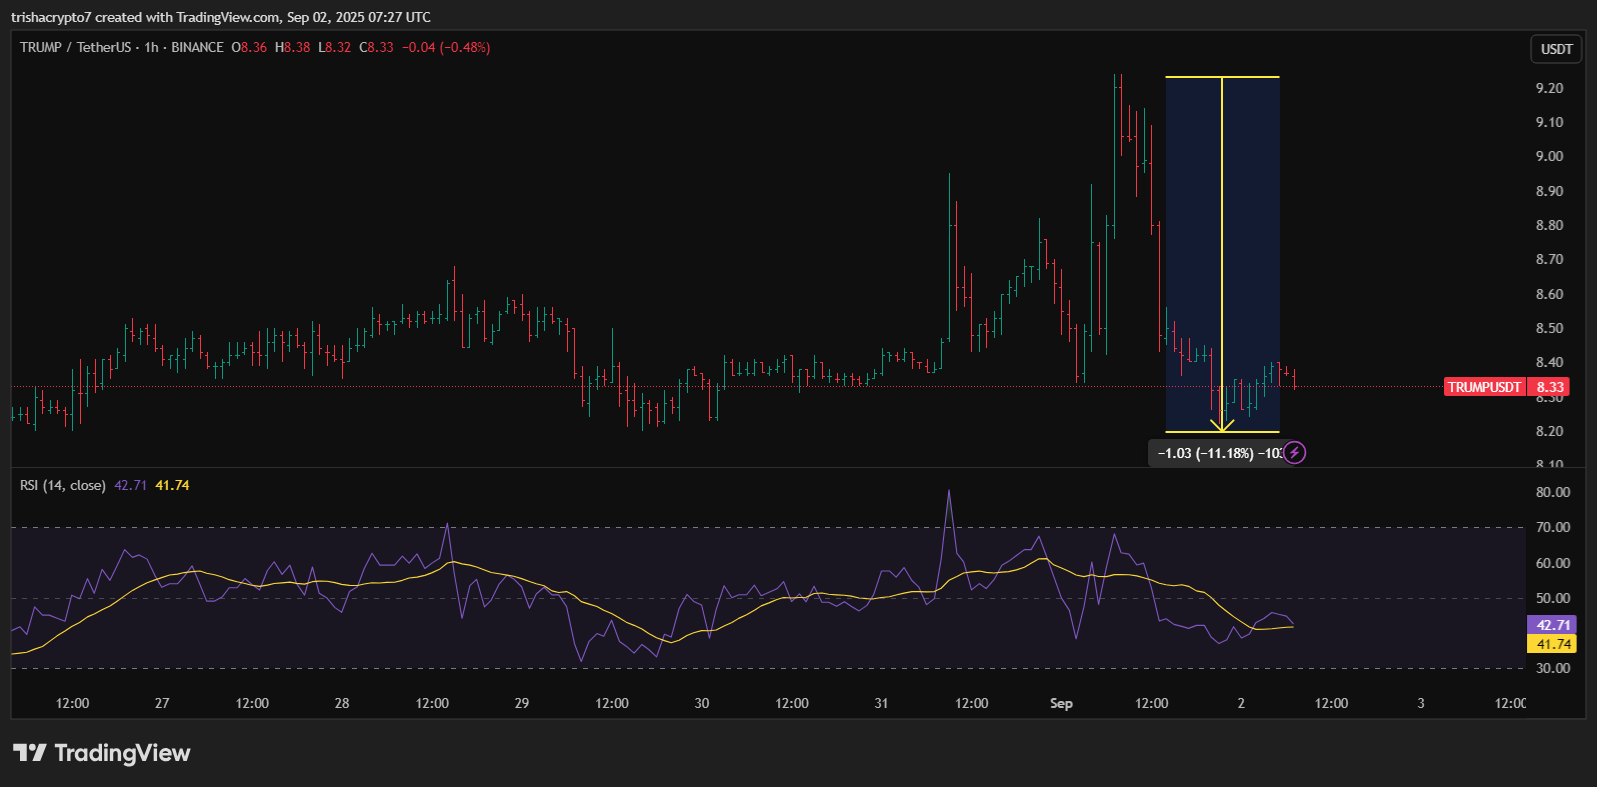
Task: Click the 60.00 RSI axis label
Action: (1553, 563)
